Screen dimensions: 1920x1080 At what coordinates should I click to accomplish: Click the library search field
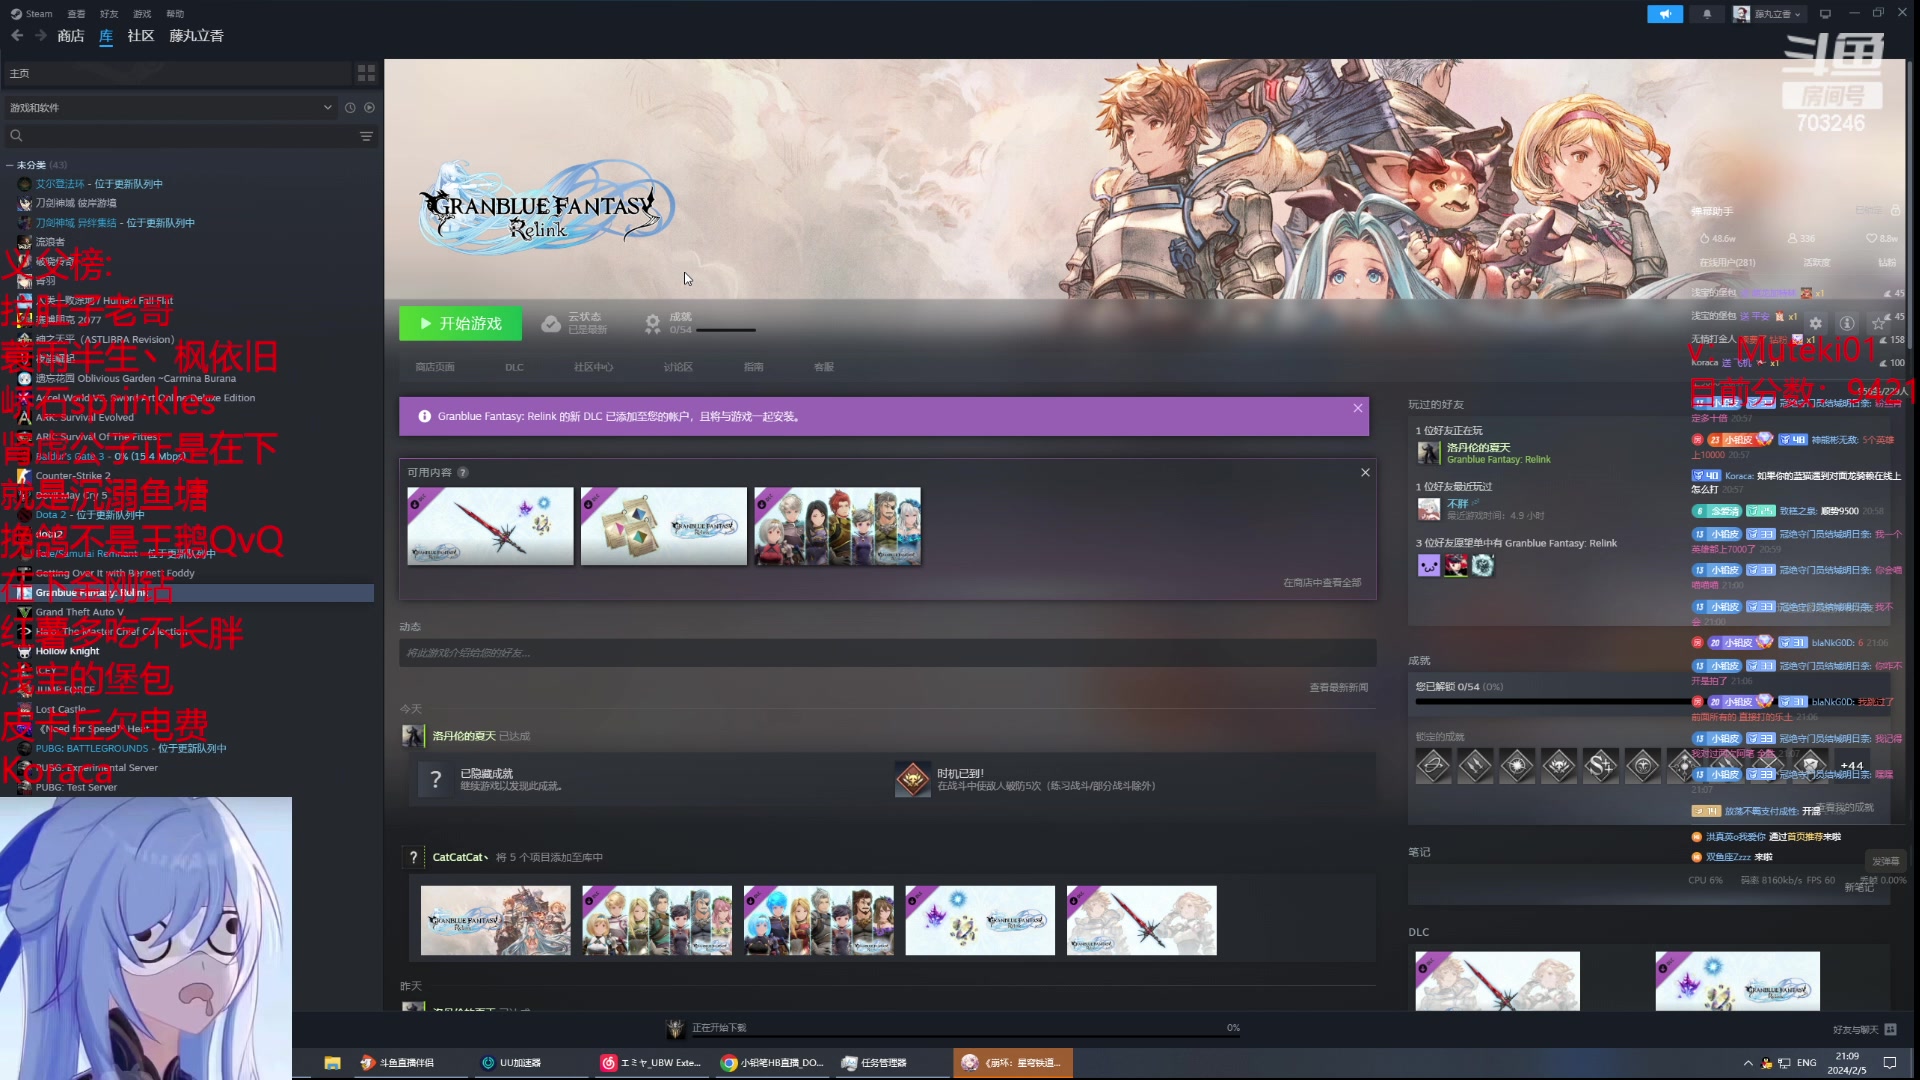(188, 136)
